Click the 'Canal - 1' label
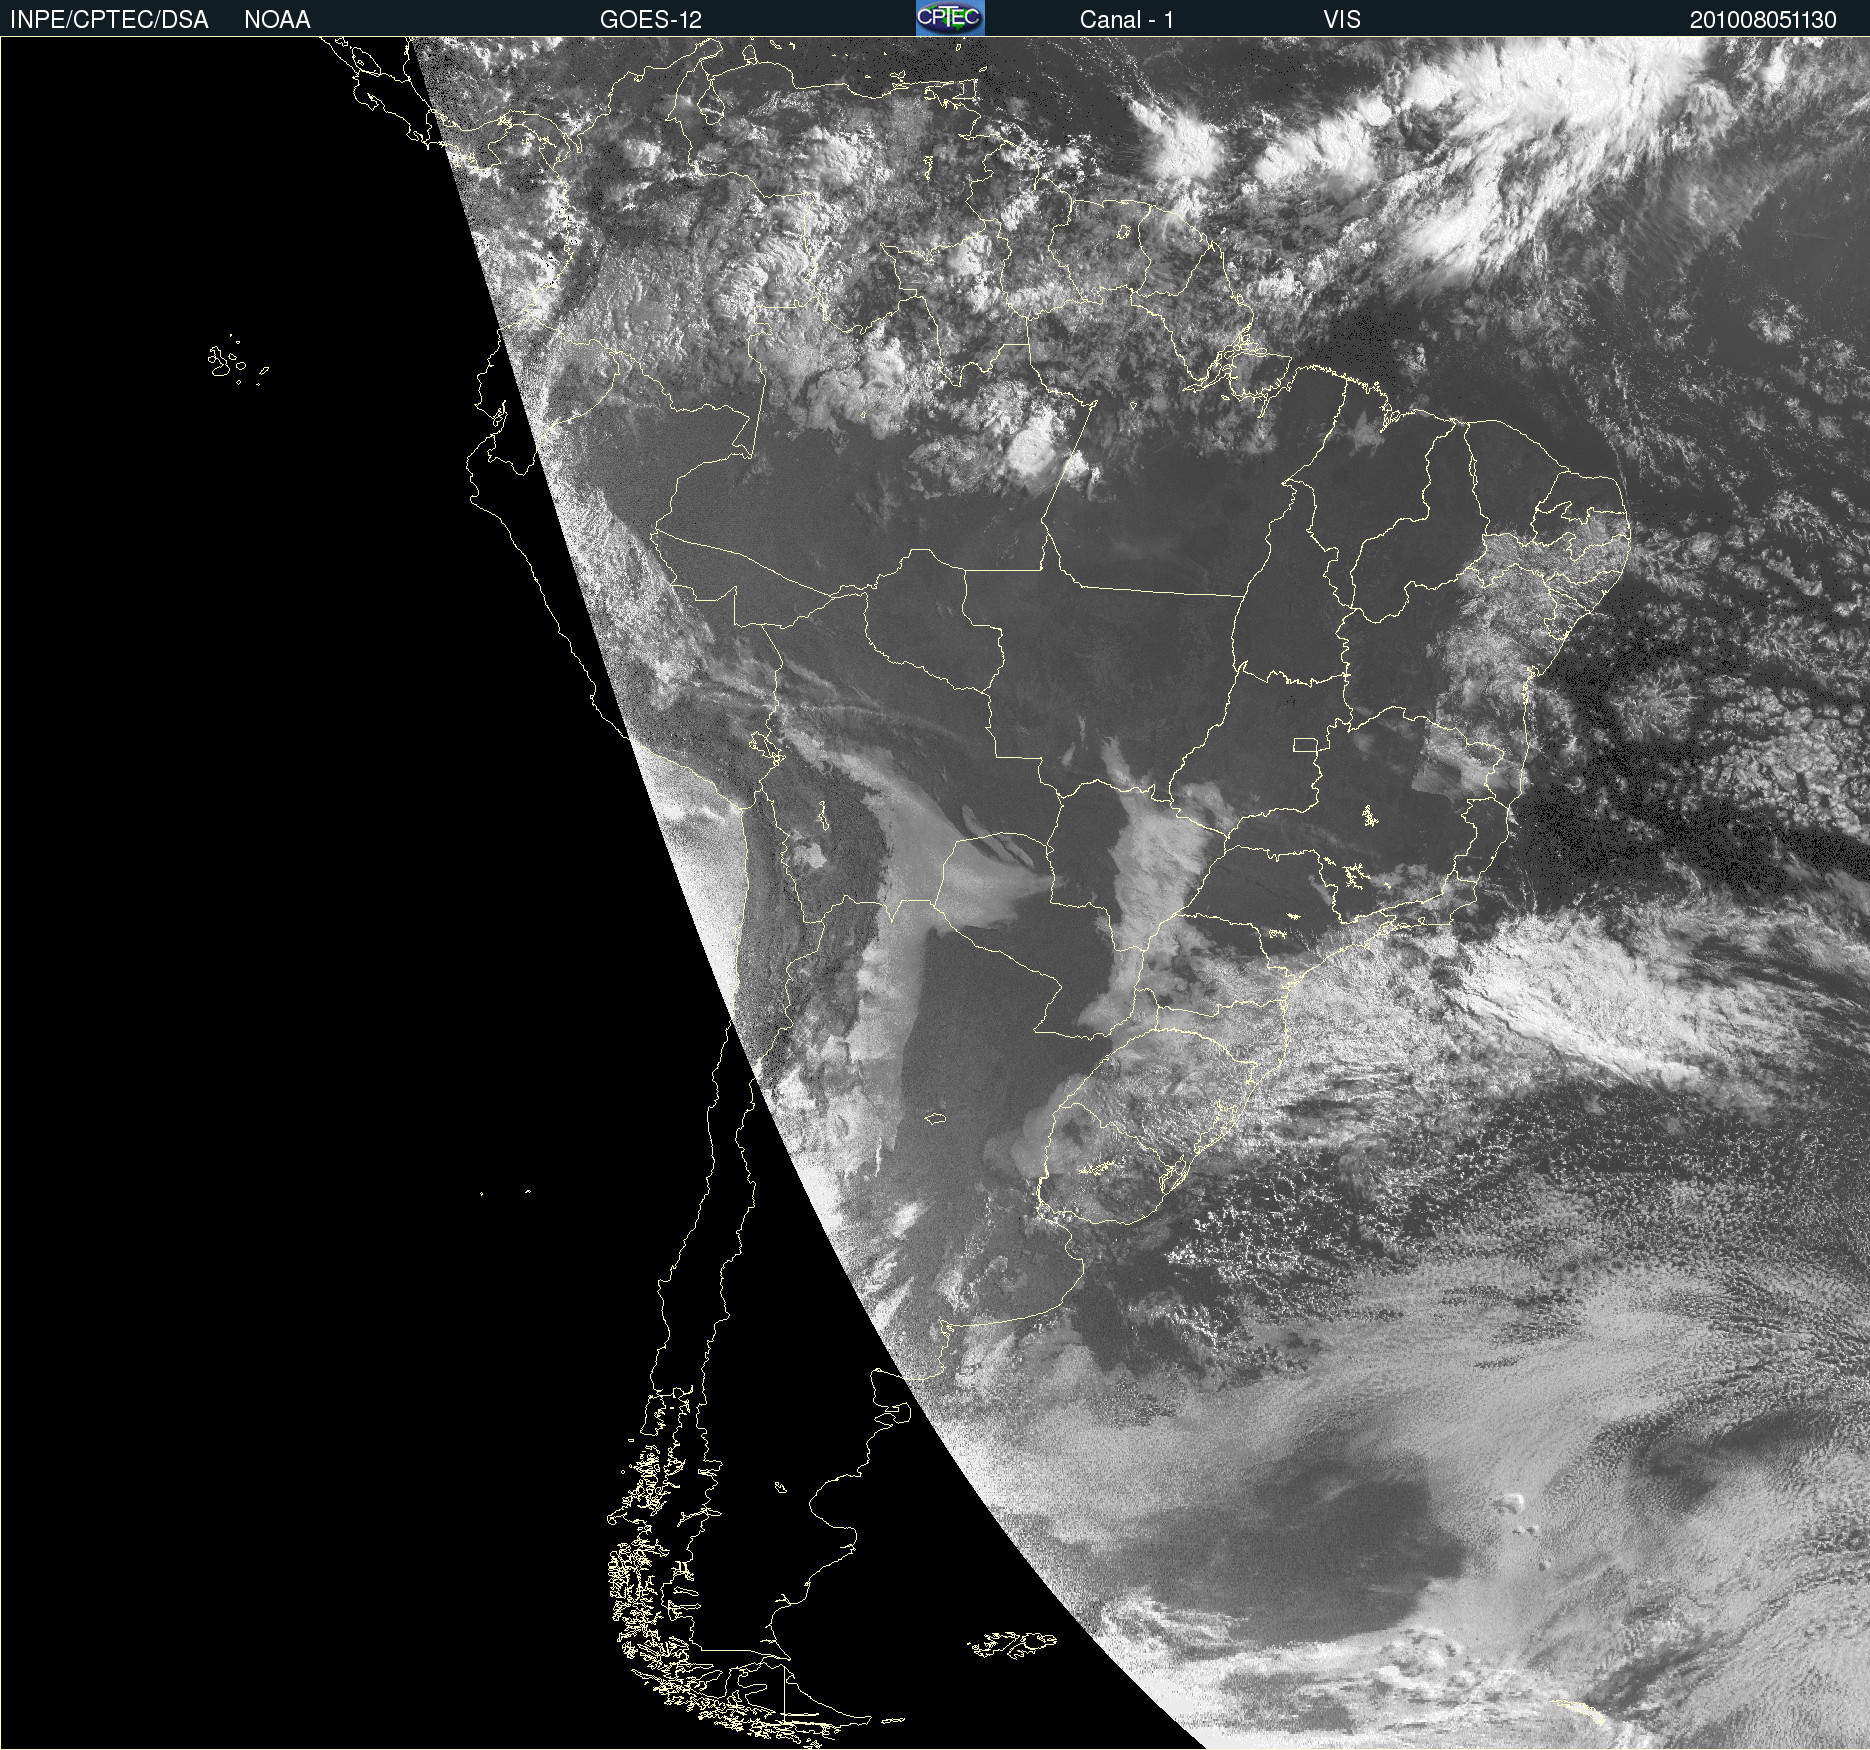1870x1750 pixels. pyautogui.click(x=1126, y=20)
